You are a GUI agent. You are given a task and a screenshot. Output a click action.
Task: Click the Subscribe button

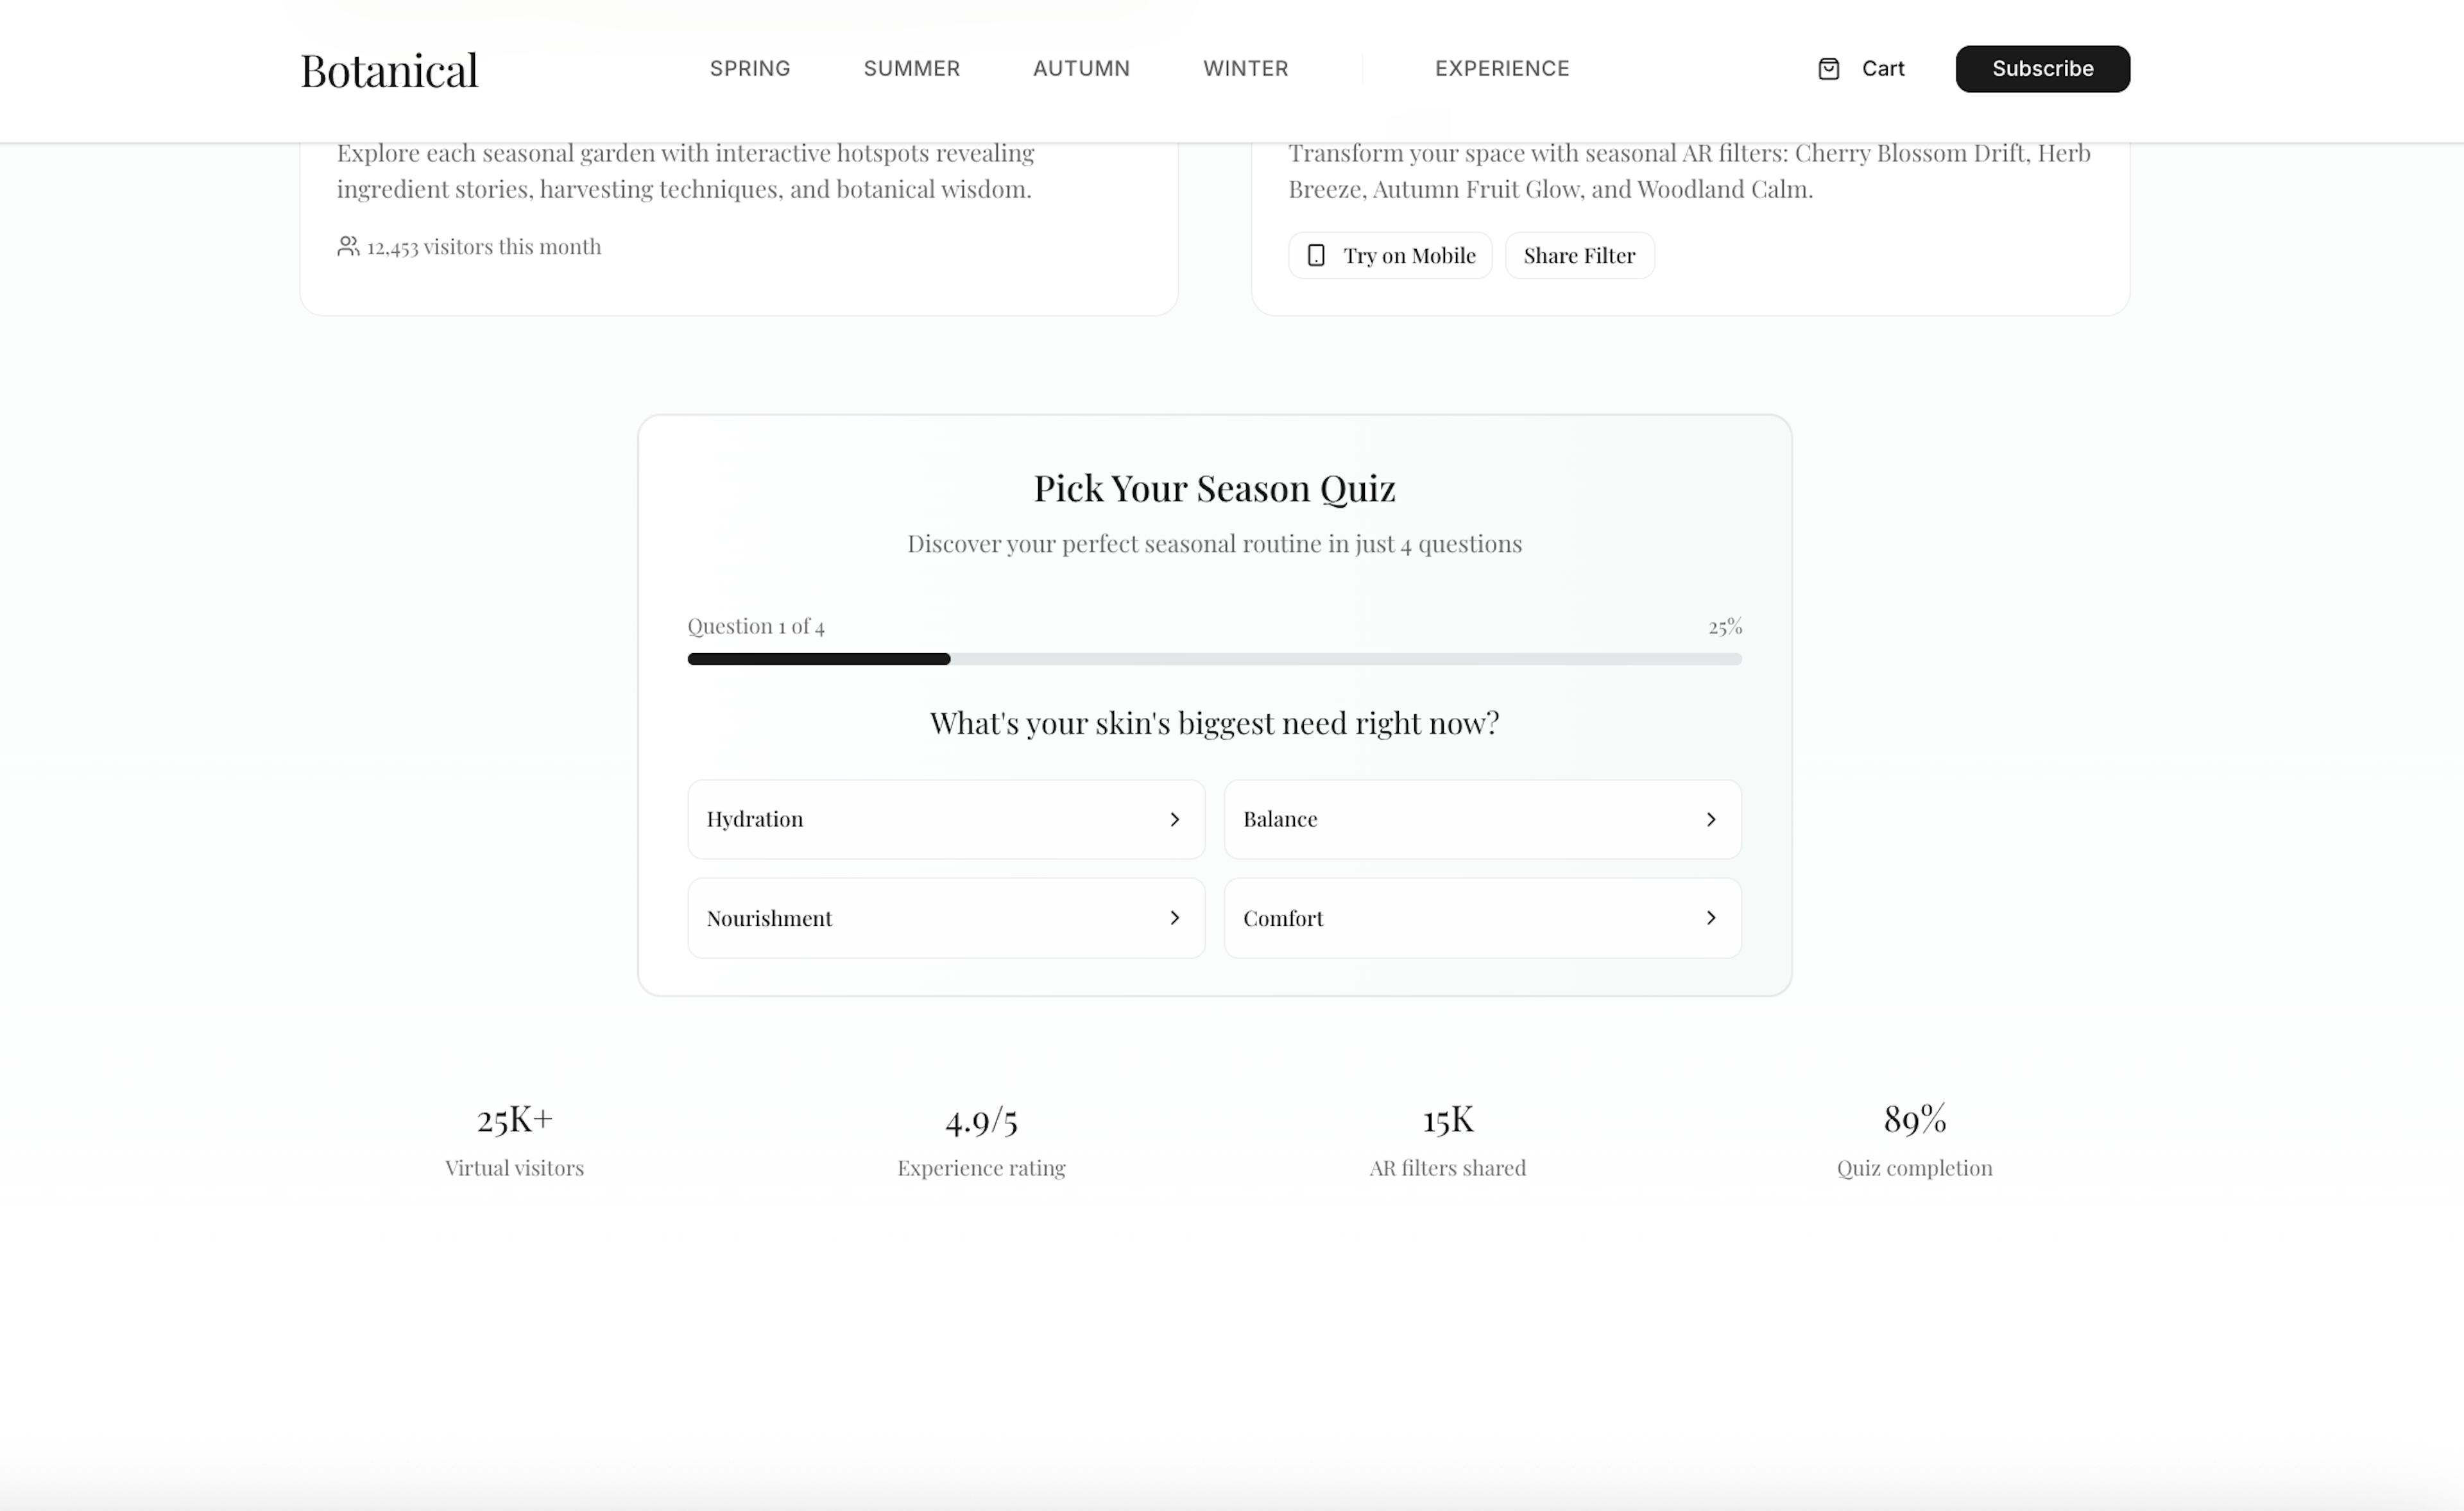tap(2042, 69)
